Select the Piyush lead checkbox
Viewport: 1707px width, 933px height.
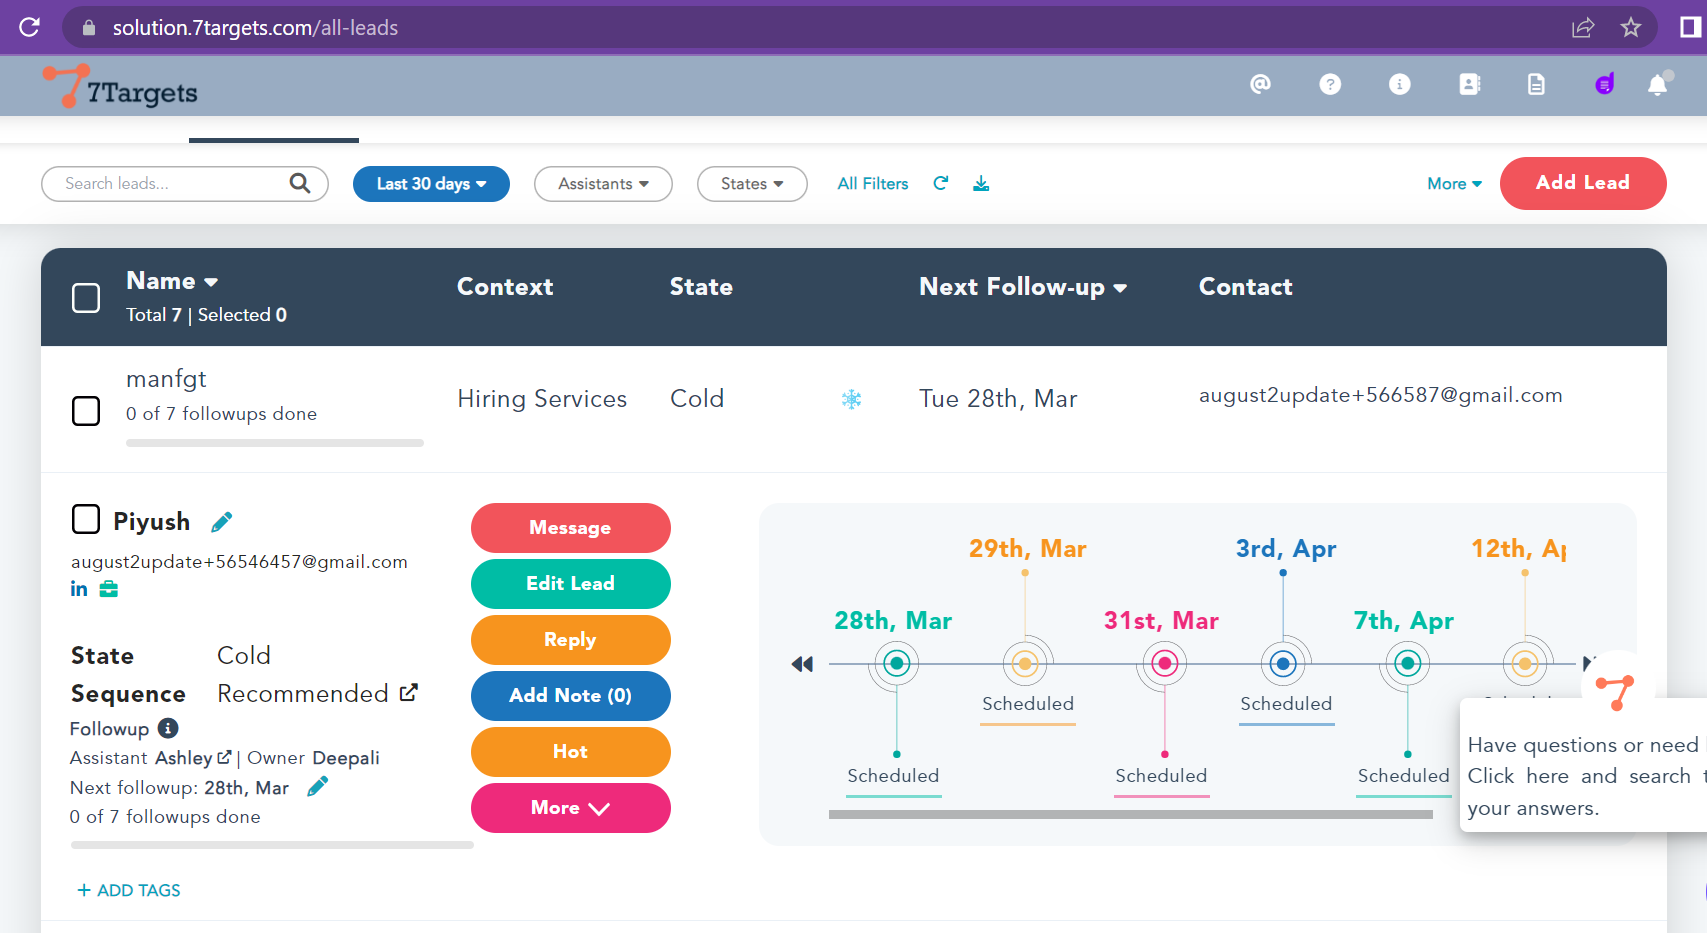pos(86,519)
